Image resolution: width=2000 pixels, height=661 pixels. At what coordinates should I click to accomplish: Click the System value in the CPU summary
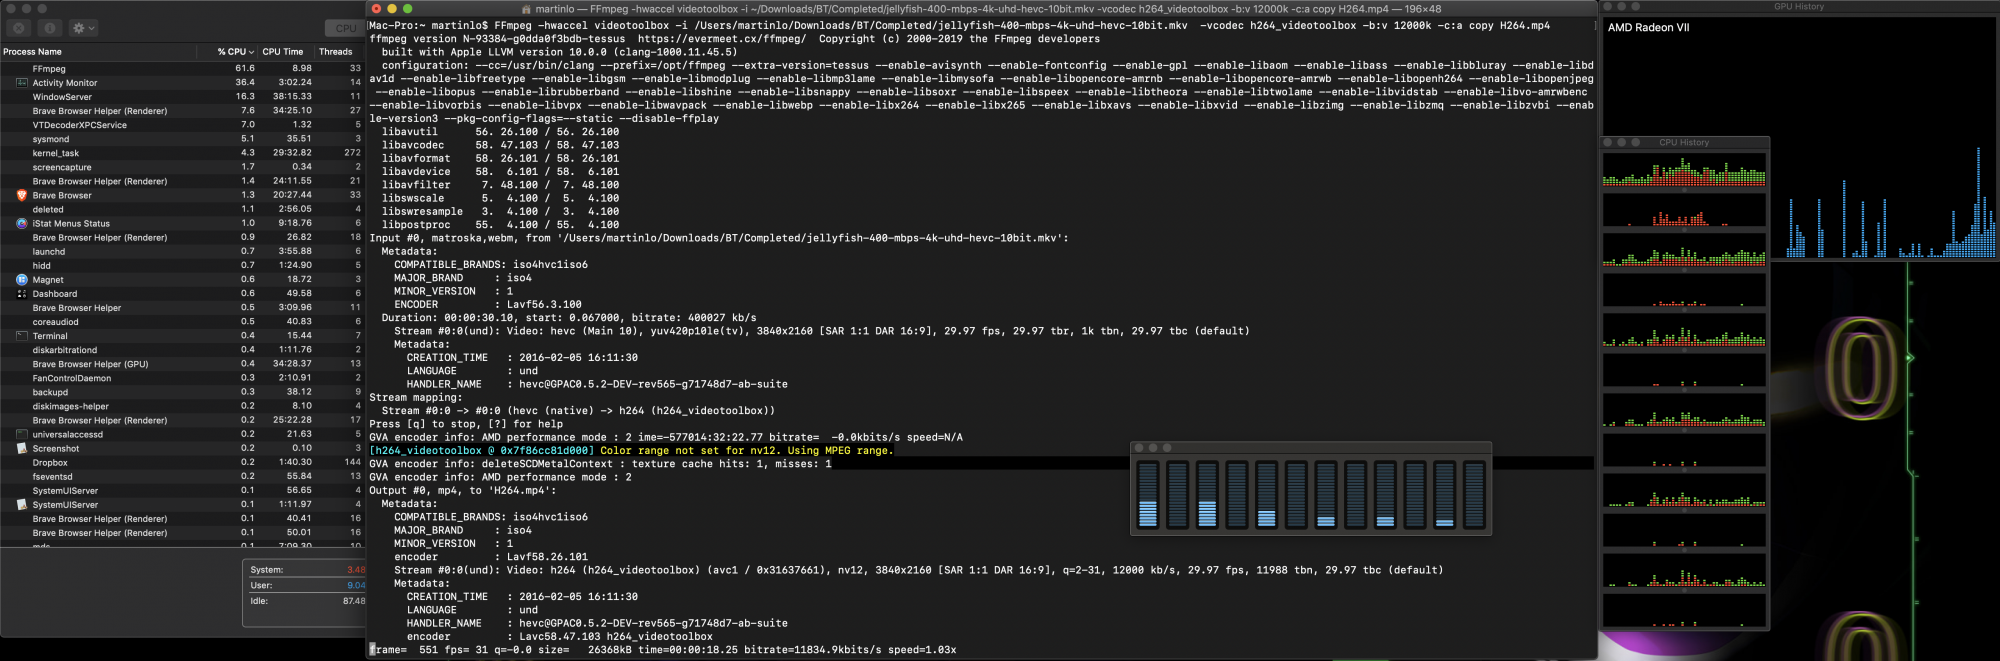pyautogui.click(x=356, y=570)
